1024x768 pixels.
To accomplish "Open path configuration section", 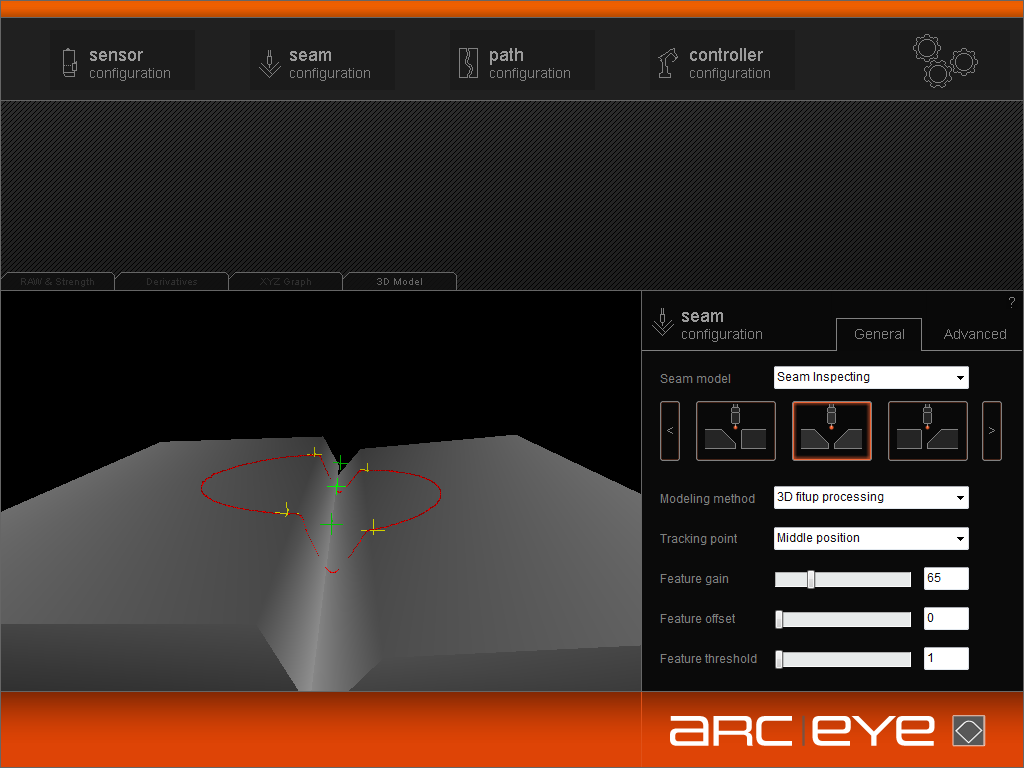I will [522, 62].
